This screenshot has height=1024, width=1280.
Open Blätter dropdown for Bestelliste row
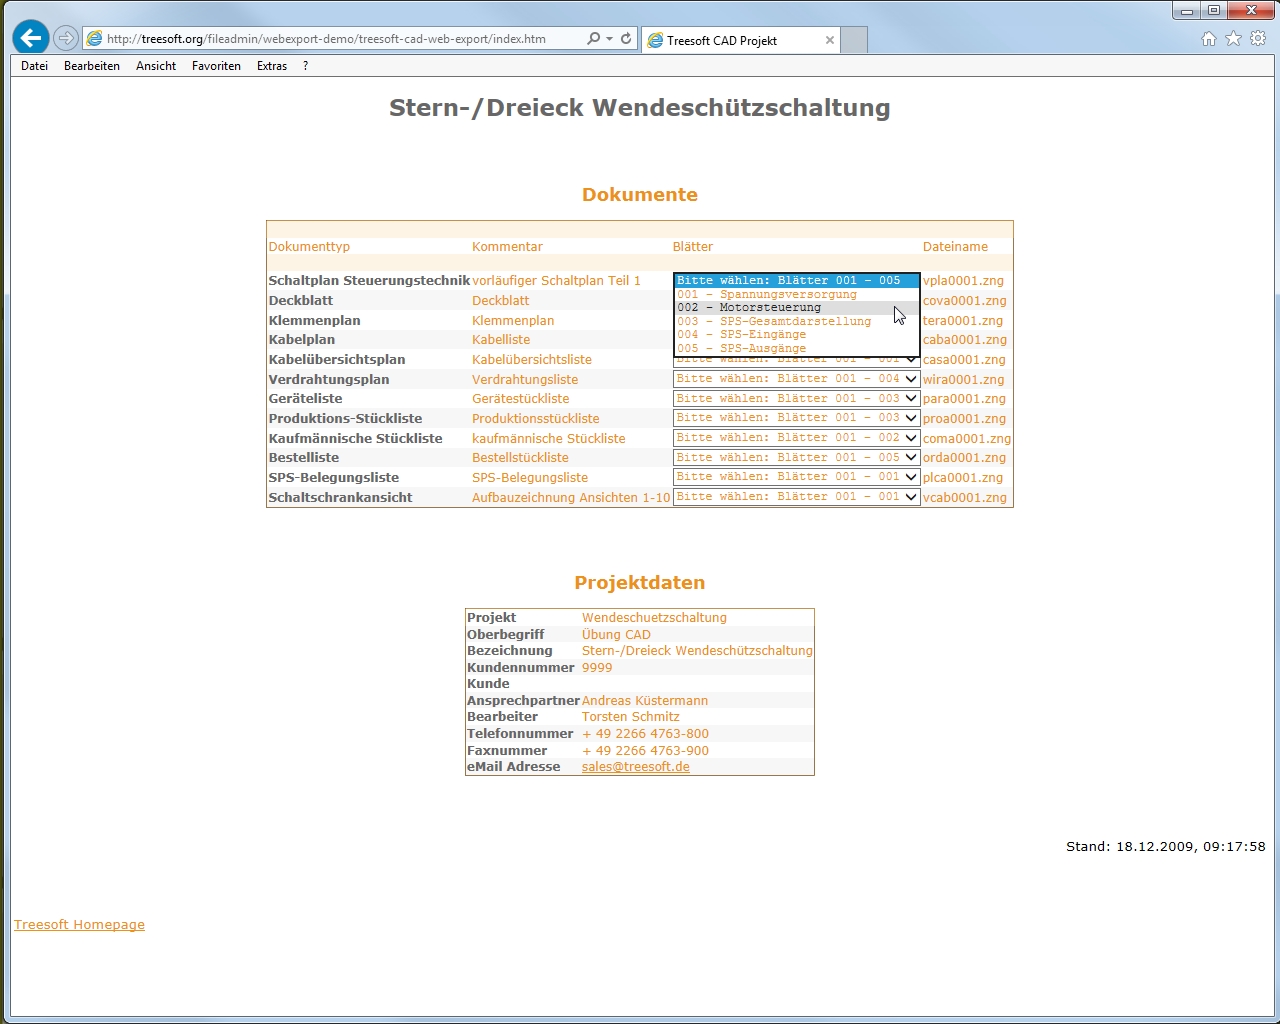[x=796, y=458]
